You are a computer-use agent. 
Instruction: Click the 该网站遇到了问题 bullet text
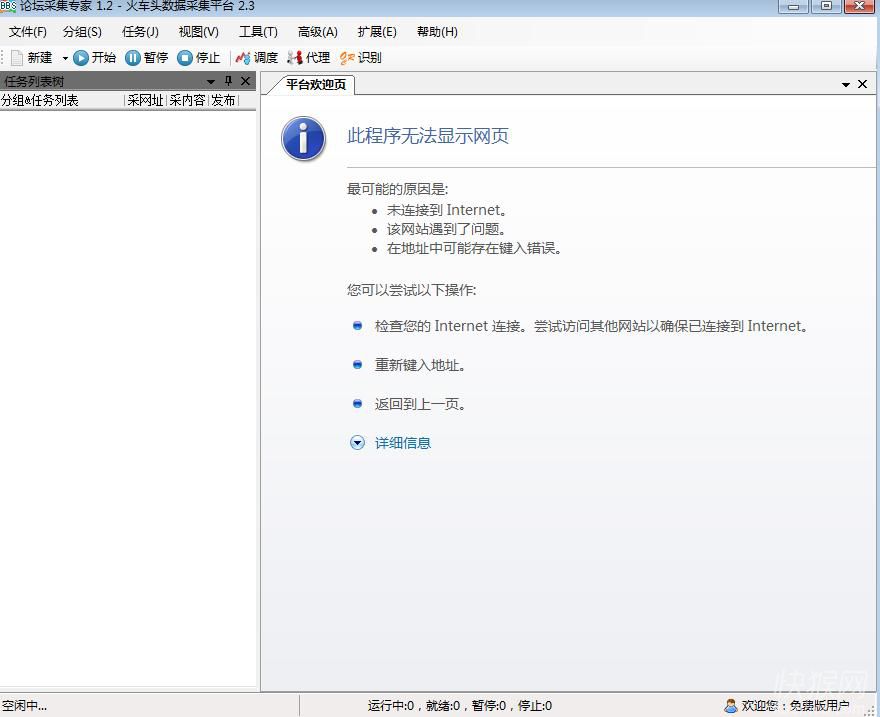click(x=447, y=229)
